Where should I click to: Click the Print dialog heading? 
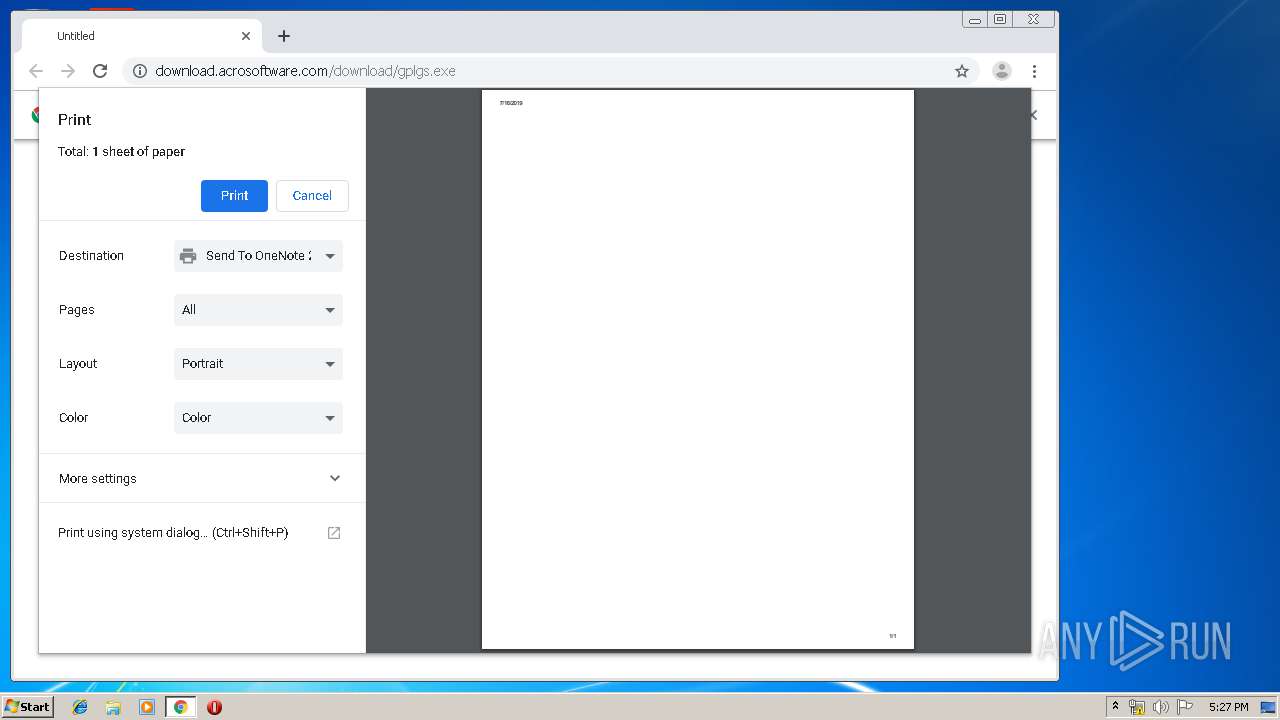coord(74,119)
